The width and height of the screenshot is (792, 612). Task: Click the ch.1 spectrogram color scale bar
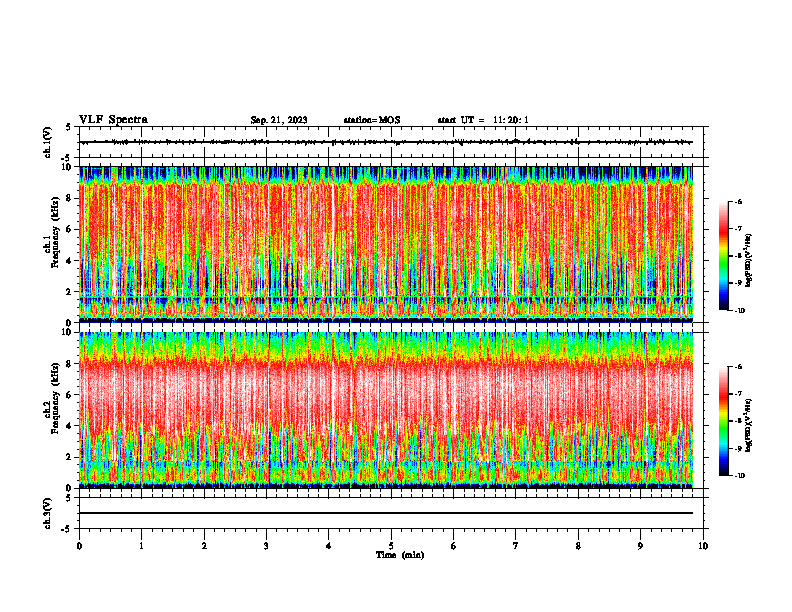click(723, 256)
